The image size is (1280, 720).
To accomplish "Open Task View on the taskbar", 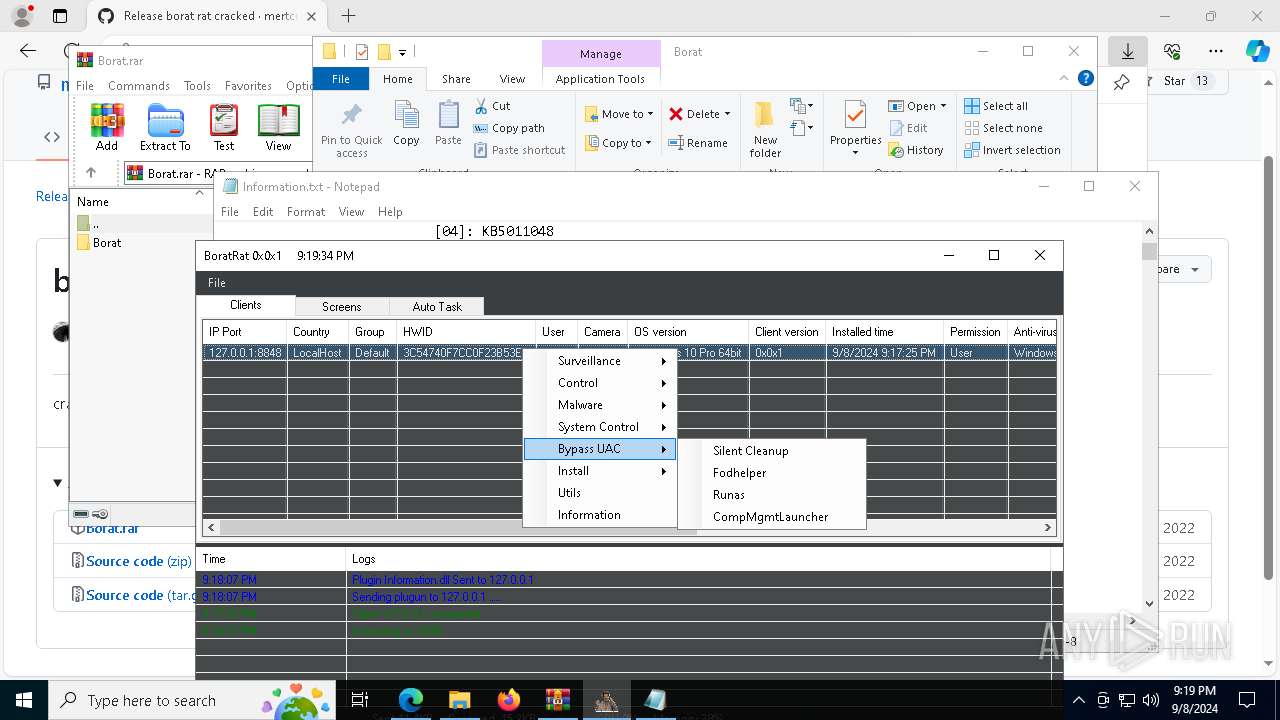I will [360, 700].
